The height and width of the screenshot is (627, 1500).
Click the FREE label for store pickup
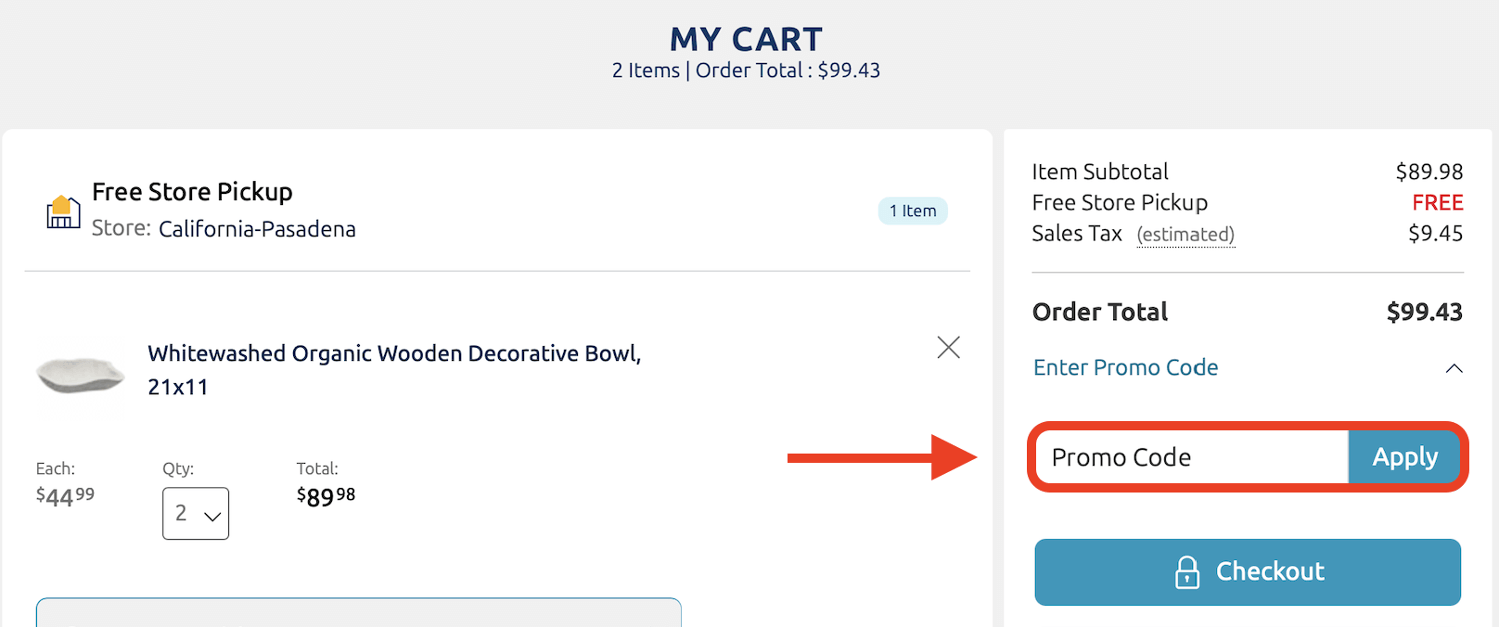1437,202
